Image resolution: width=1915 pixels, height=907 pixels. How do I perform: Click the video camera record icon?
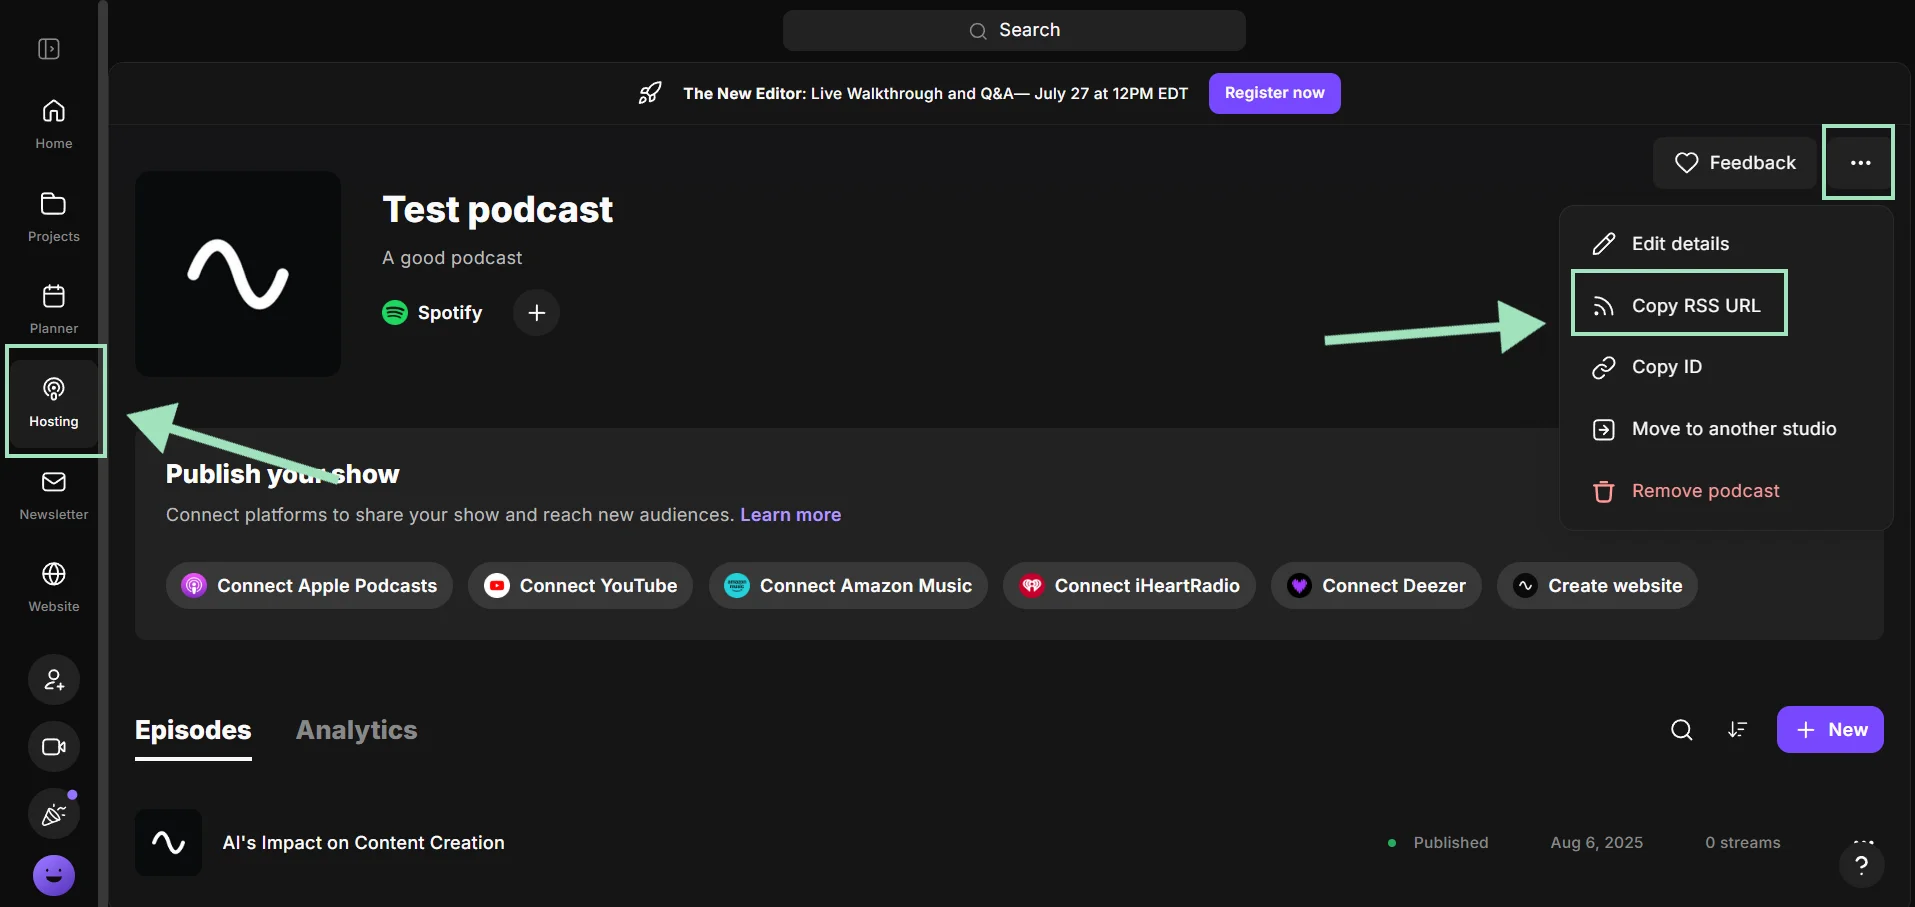(54, 747)
